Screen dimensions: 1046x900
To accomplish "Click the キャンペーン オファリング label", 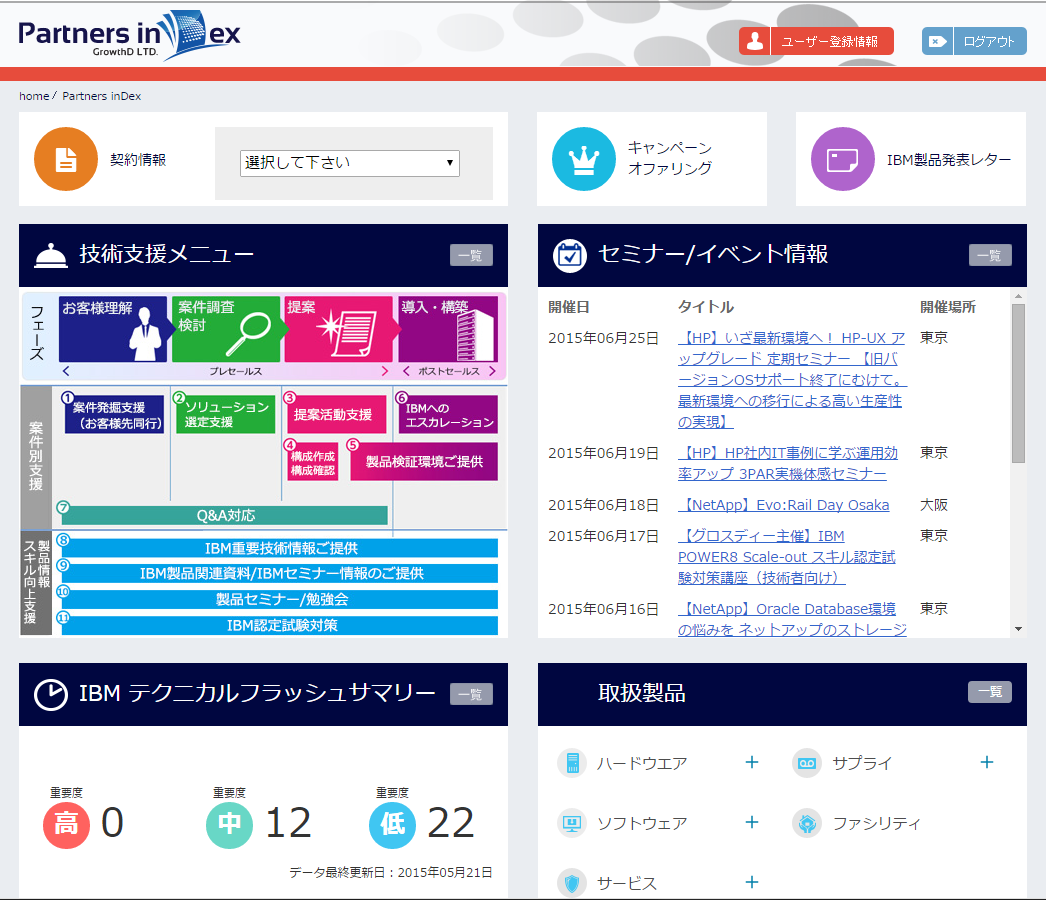I will tap(670, 158).
